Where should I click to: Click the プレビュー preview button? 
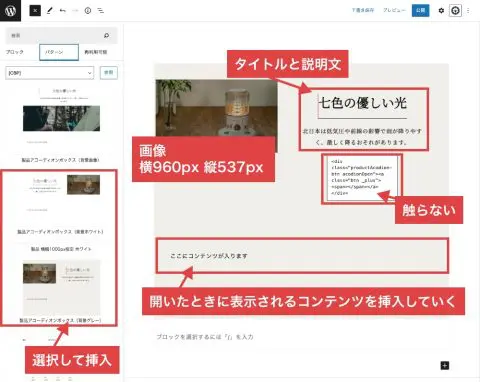point(394,10)
